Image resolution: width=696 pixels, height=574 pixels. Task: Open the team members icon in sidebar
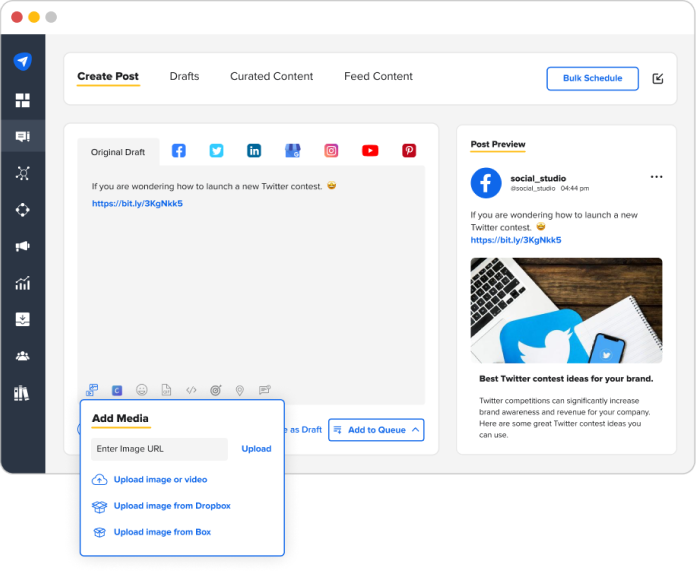click(23, 356)
